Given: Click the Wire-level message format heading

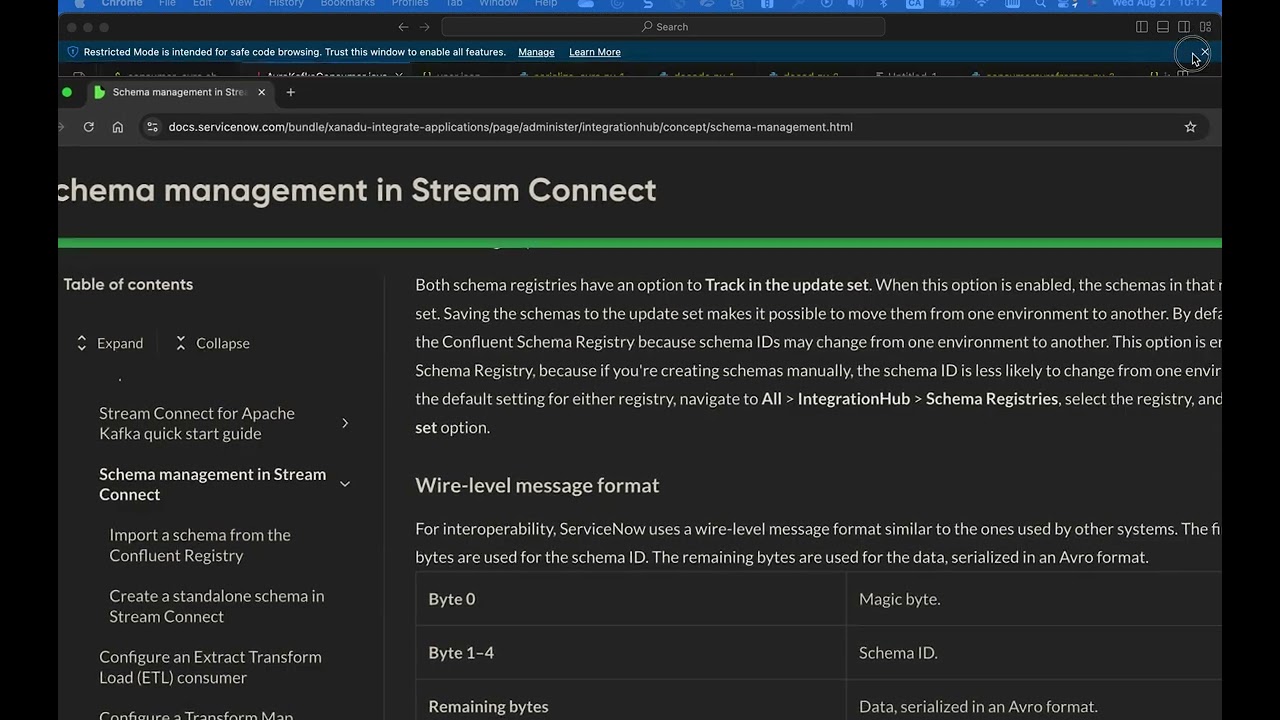Looking at the screenshot, I should pos(537,485).
